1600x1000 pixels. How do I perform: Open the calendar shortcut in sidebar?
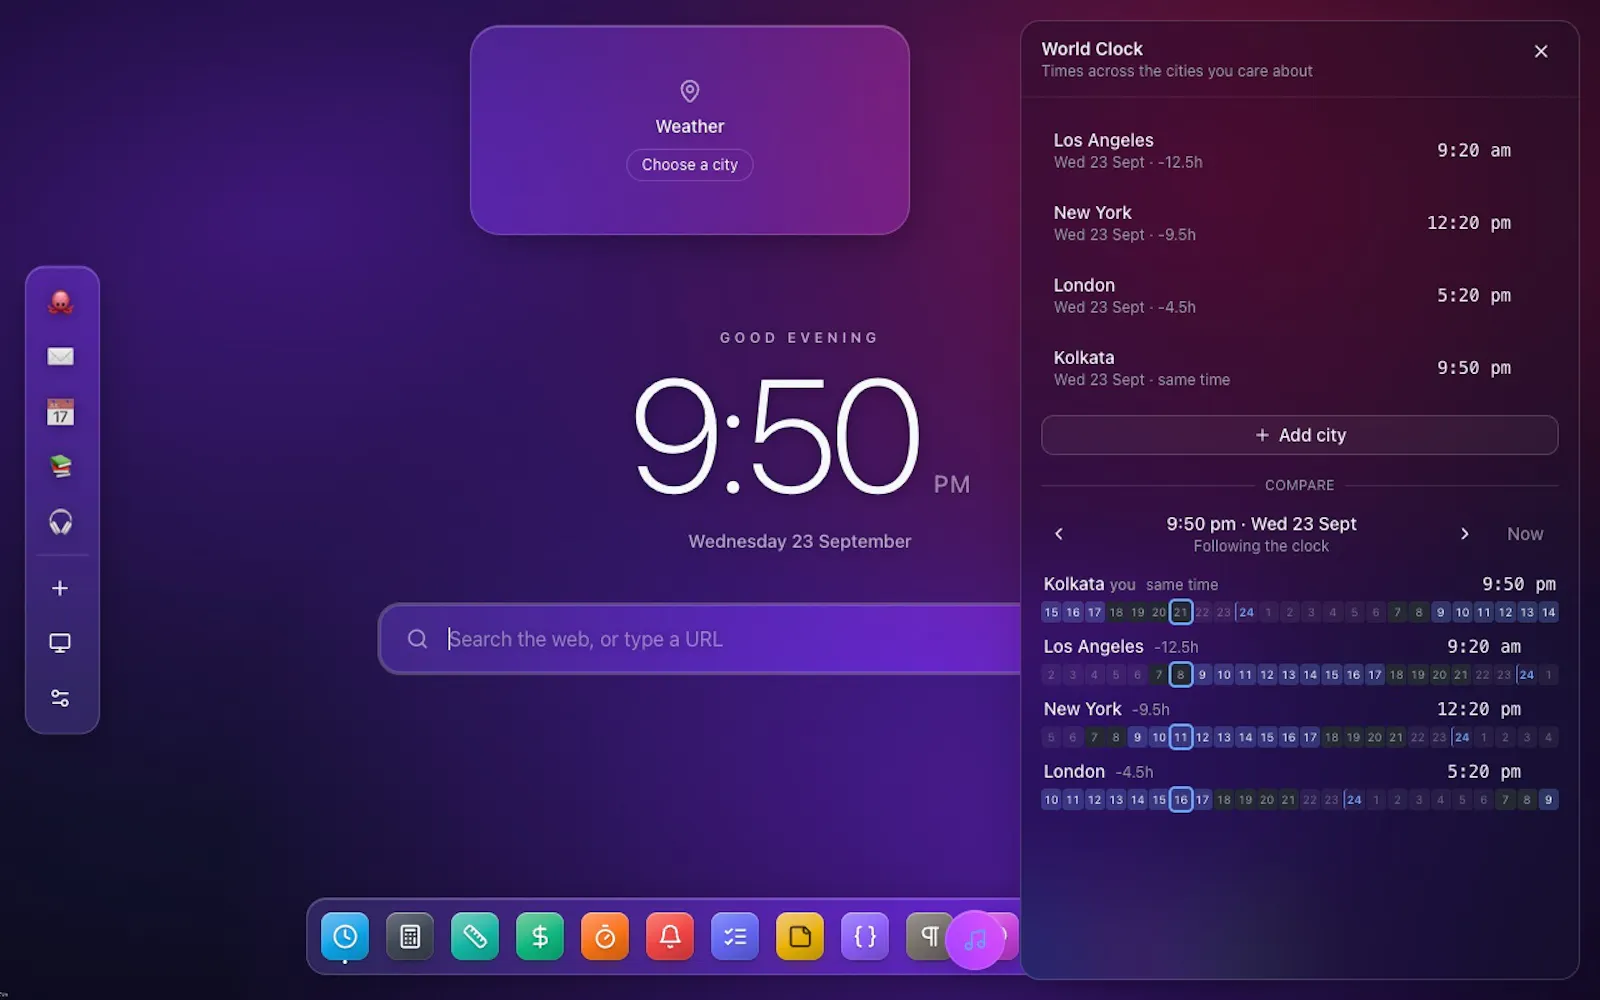(61, 412)
